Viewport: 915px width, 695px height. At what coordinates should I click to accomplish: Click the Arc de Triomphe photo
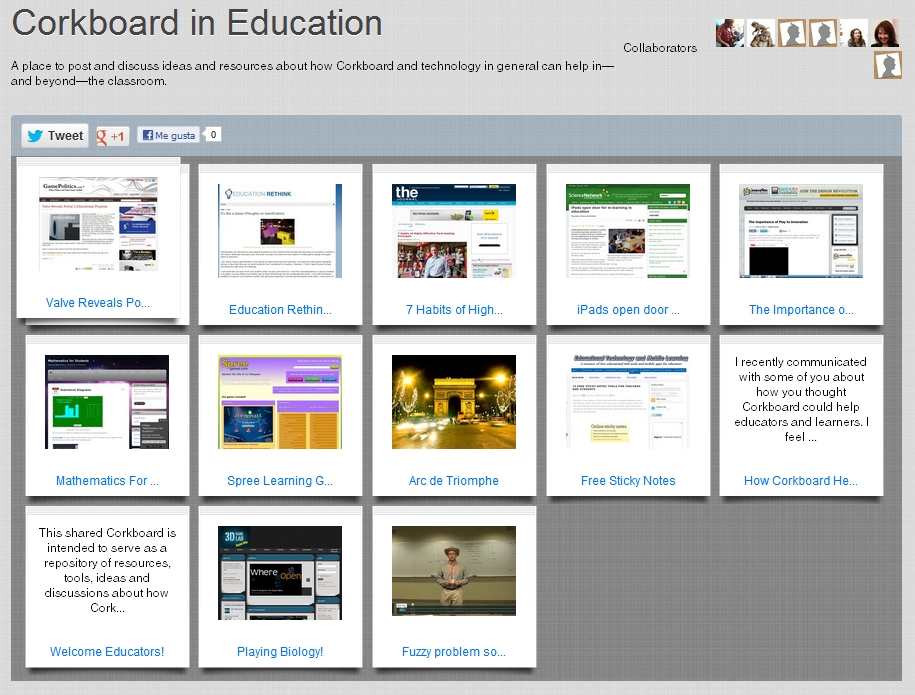coord(454,402)
